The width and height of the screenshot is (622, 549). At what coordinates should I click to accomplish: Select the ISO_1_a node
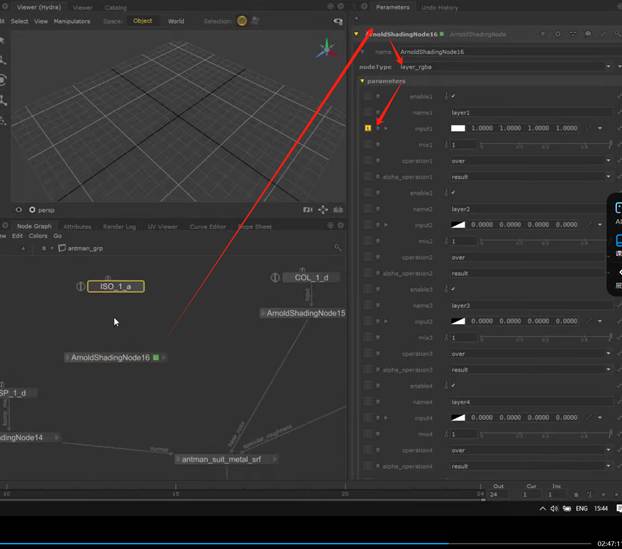coord(116,286)
